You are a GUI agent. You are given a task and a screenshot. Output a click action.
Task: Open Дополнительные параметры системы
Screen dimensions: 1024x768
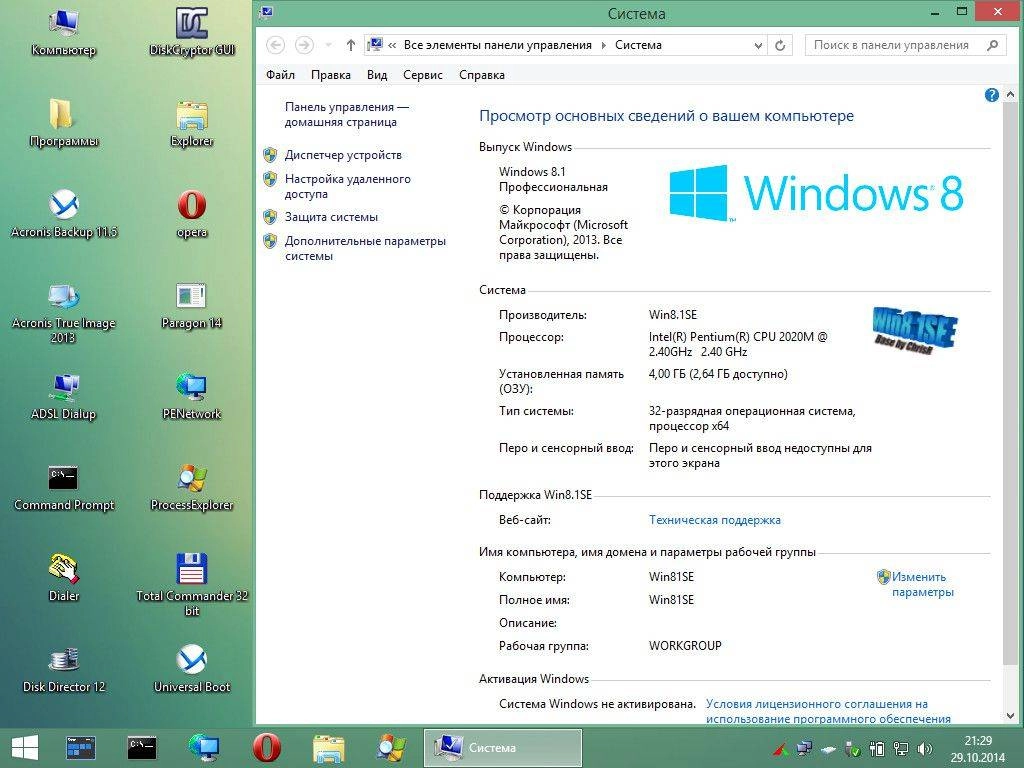[x=365, y=248]
